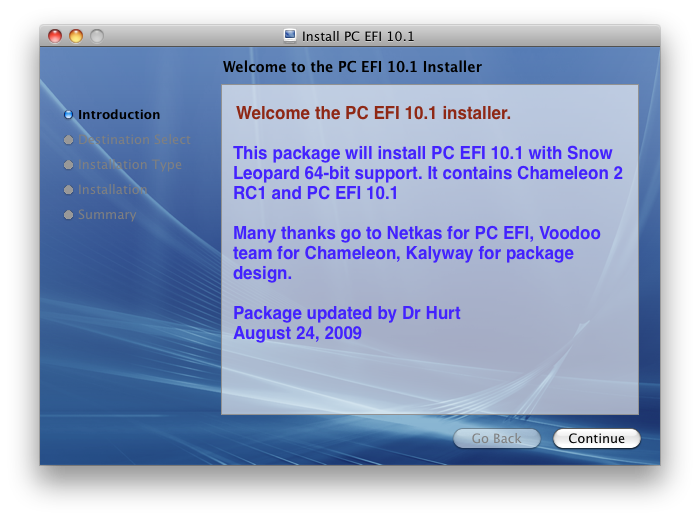This screenshot has height=520, width=700.
Task: Click the red 'Welcome the PC EFI 10.1 installer' heading
Action: tap(373, 113)
